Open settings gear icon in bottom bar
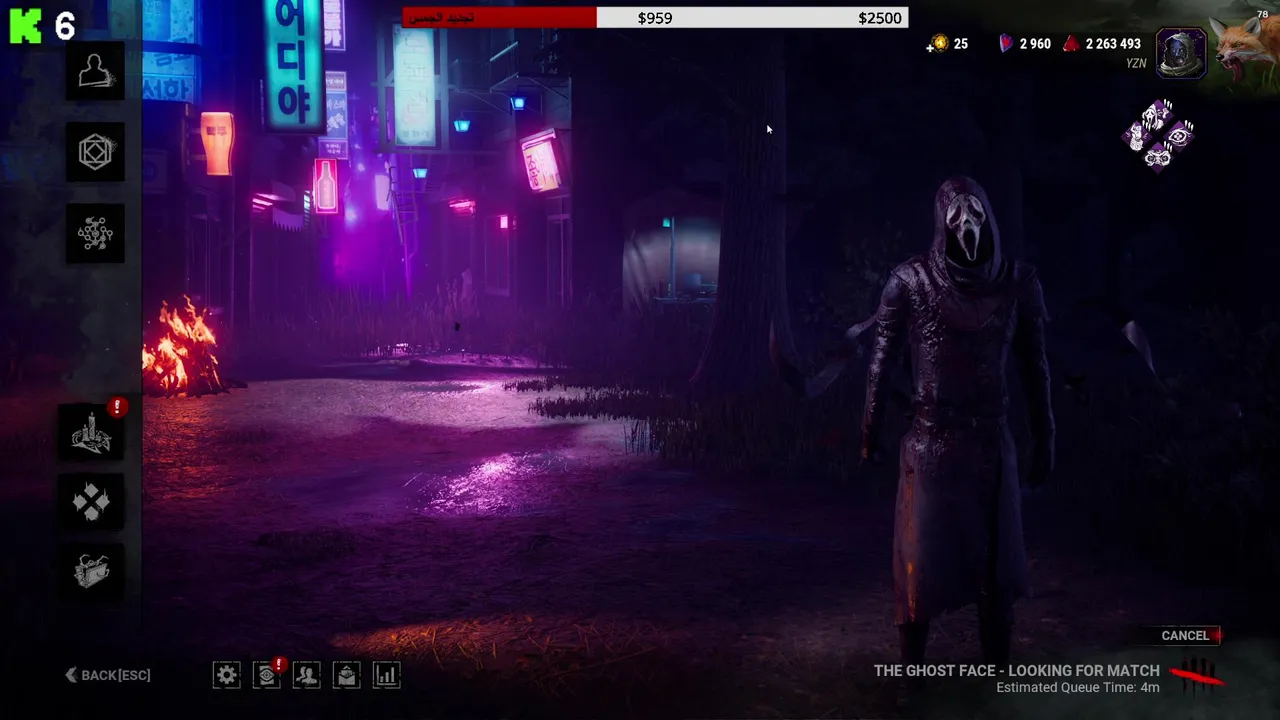Image resolution: width=1280 pixels, height=720 pixels. [x=227, y=675]
